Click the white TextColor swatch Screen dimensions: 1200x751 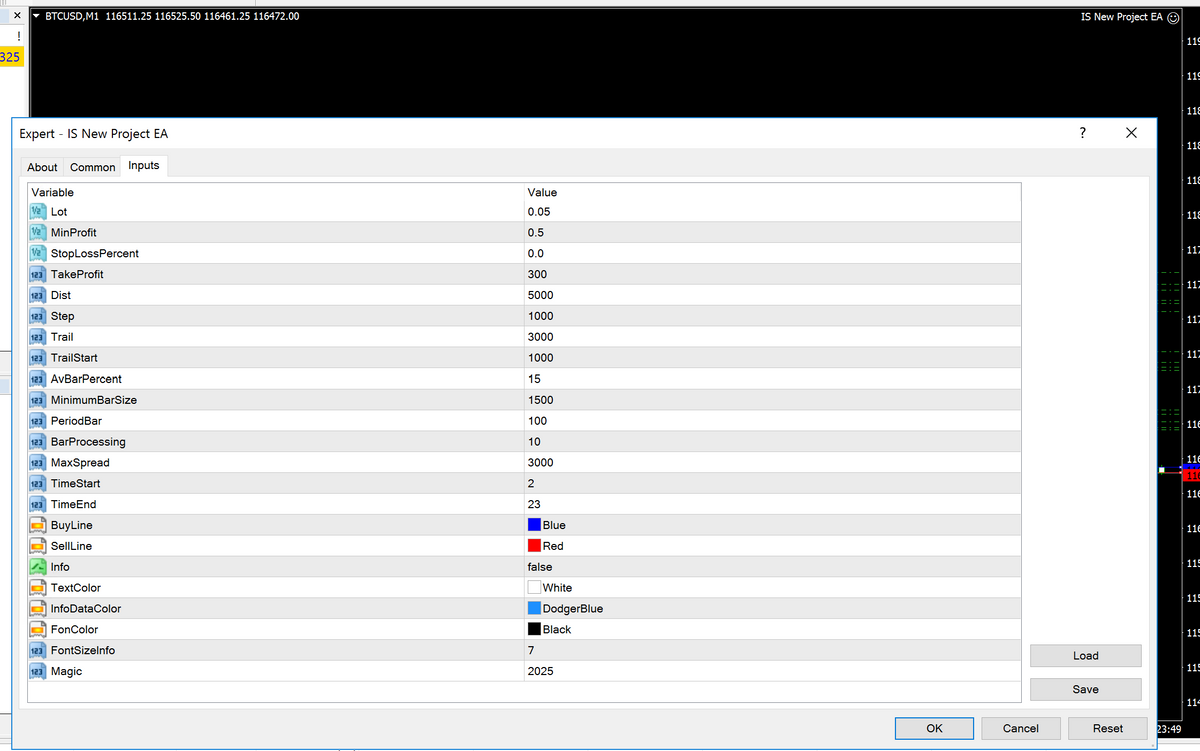(534, 588)
